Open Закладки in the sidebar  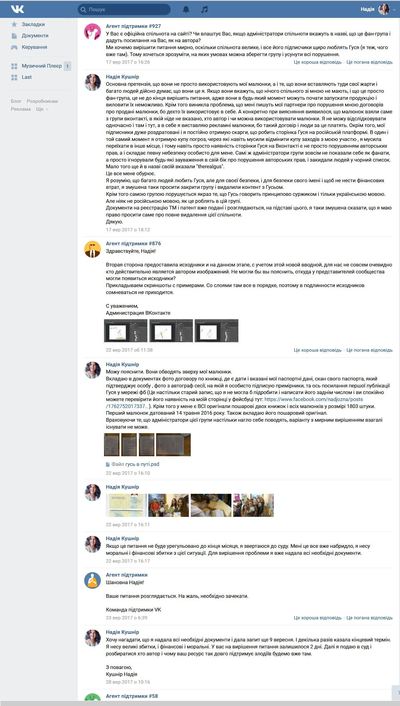point(33,24)
